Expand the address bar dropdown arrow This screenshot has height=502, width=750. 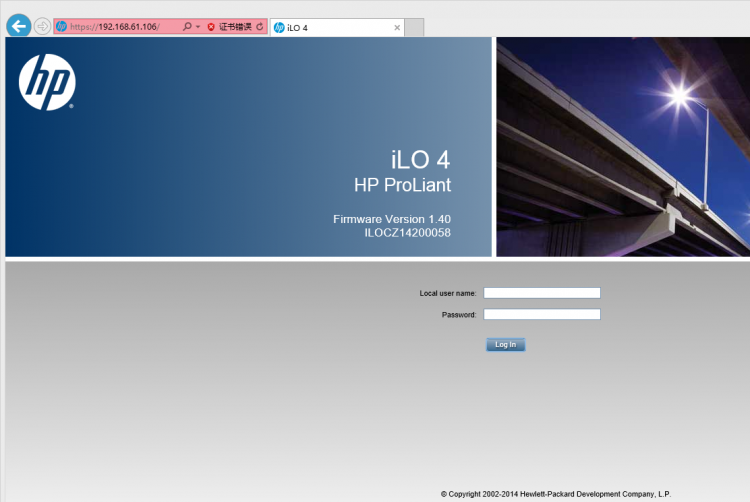point(198,27)
